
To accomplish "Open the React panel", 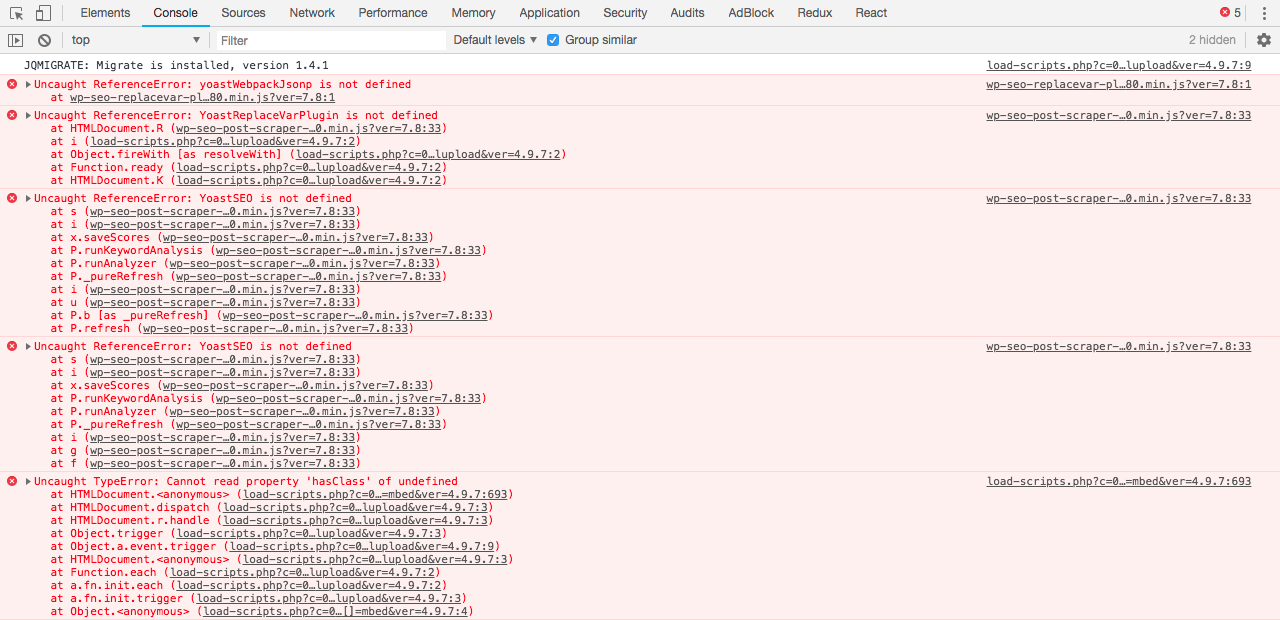I will point(870,13).
